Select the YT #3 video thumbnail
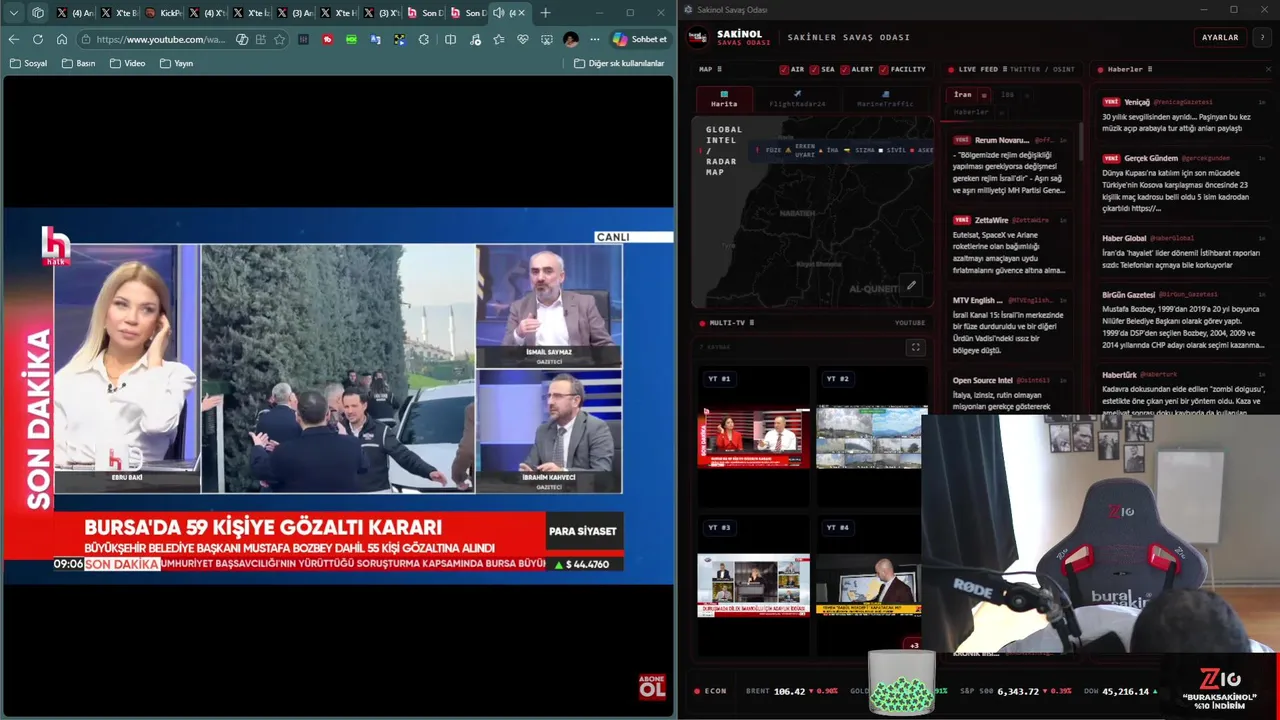The width and height of the screenshot is (1280, 720). (754, 585)
